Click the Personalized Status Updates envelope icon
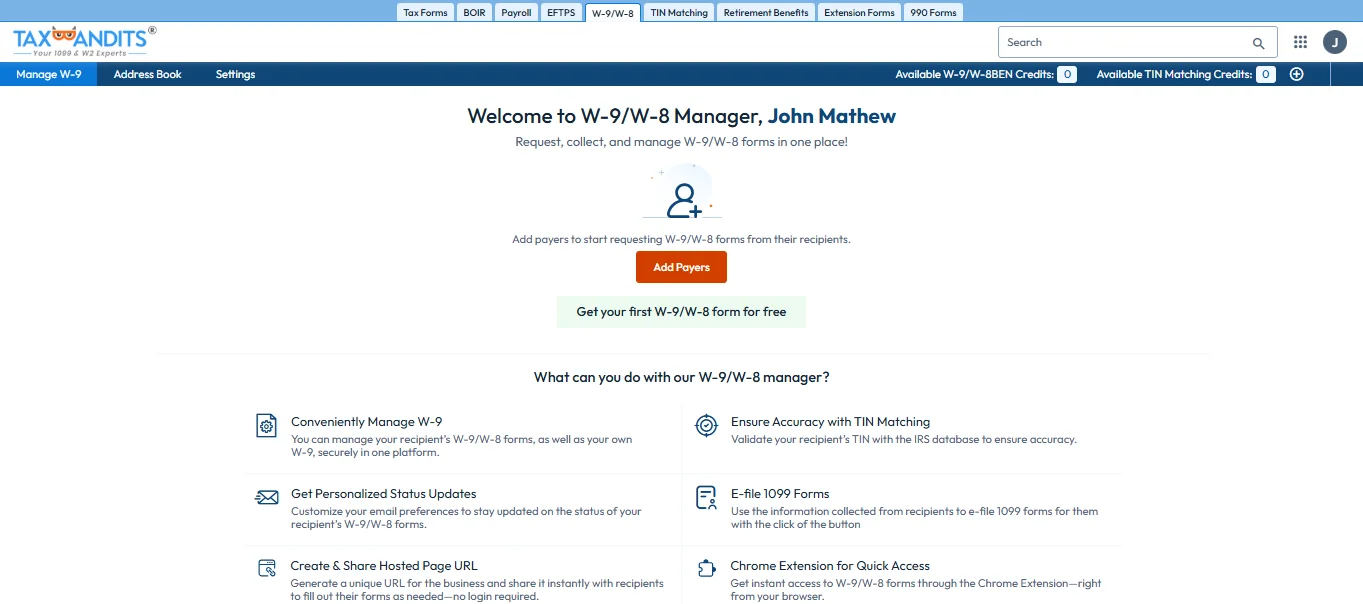The height and width of the screenshot is (604, 1363). click(266, 498)
